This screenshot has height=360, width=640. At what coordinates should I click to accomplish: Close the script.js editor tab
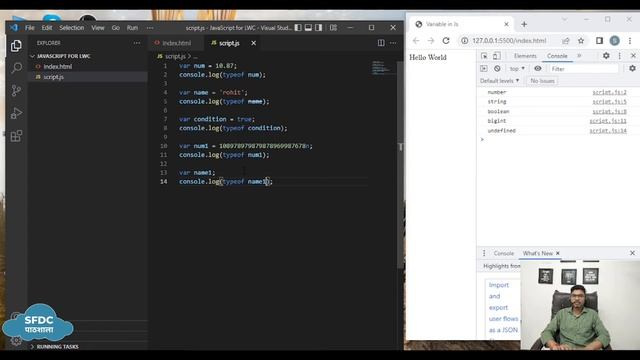pyautogui.click(x=253, y=43)
